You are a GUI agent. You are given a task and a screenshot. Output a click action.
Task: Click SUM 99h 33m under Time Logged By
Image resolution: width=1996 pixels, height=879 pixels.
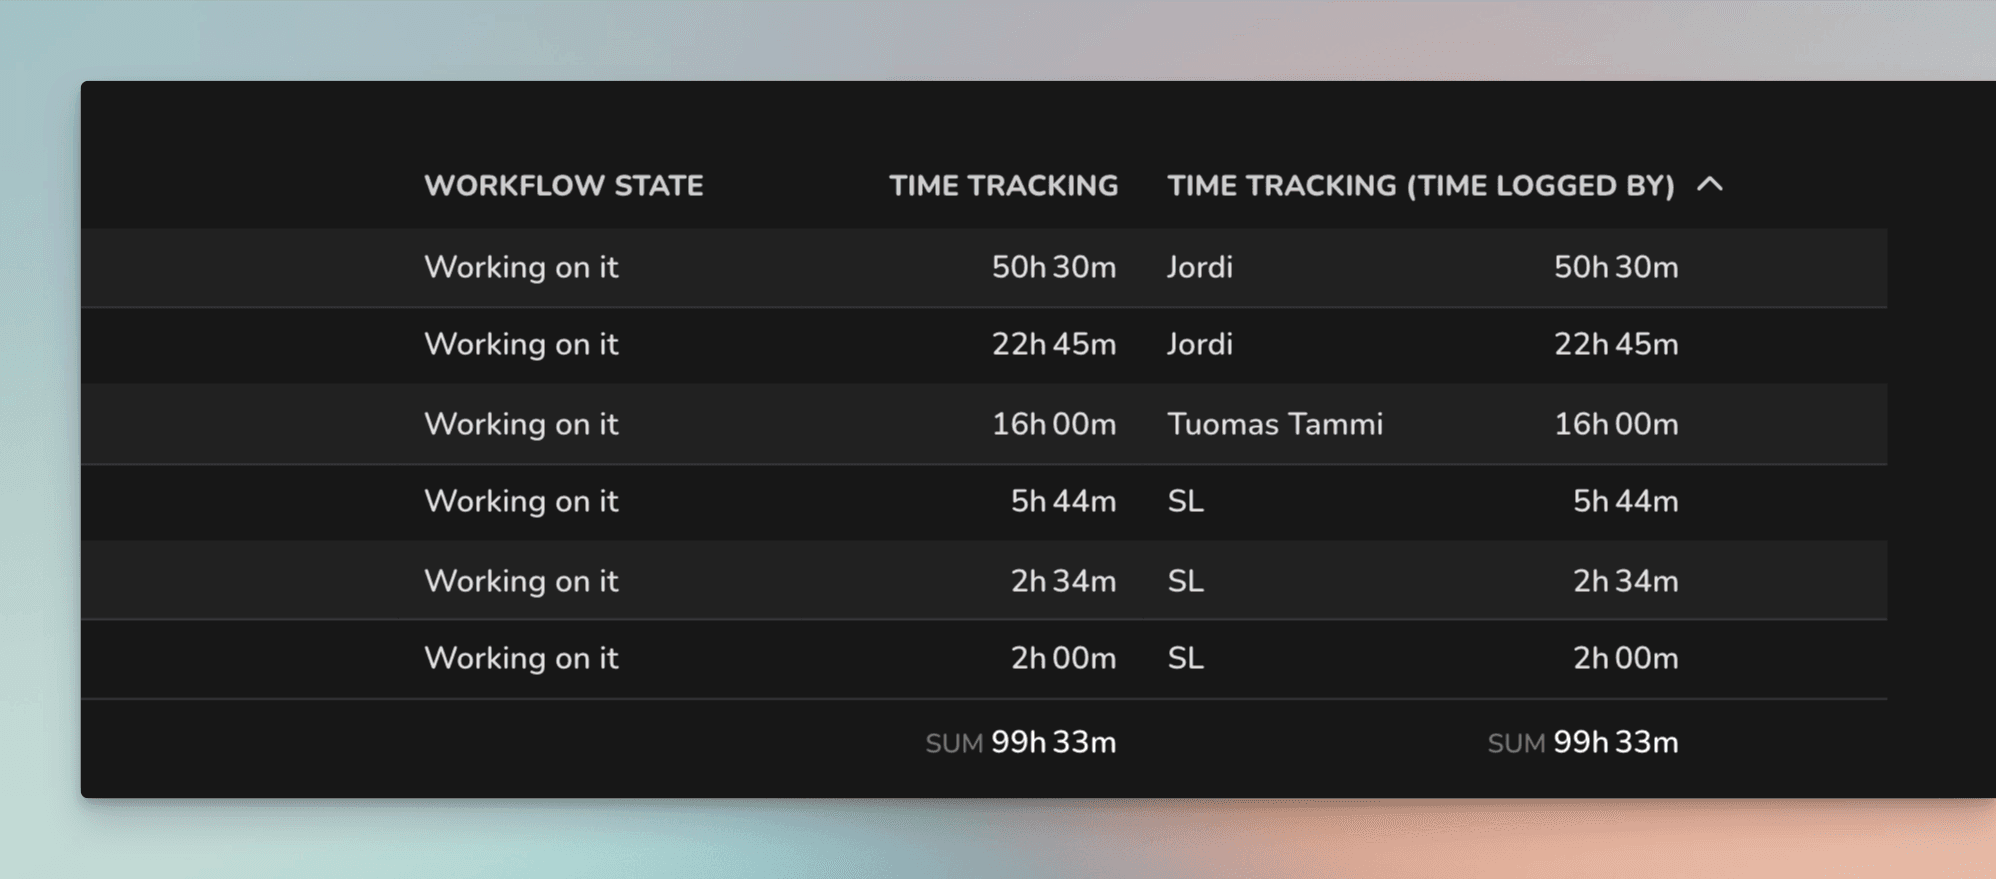point(1583,743)
